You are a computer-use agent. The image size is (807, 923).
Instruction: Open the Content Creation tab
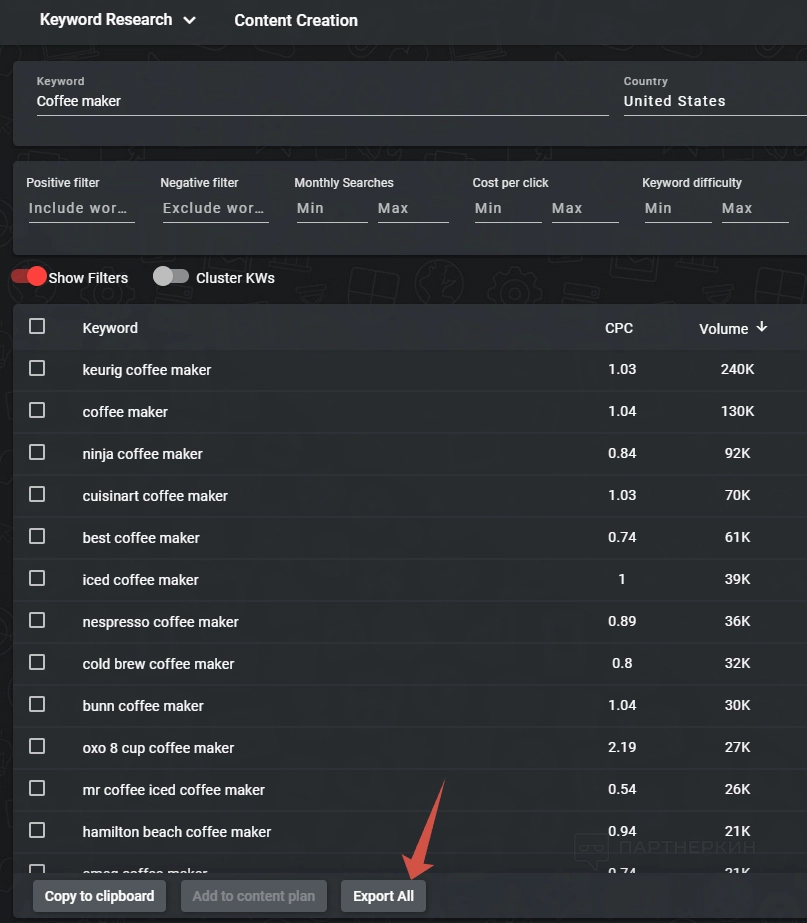pos(296,20)
